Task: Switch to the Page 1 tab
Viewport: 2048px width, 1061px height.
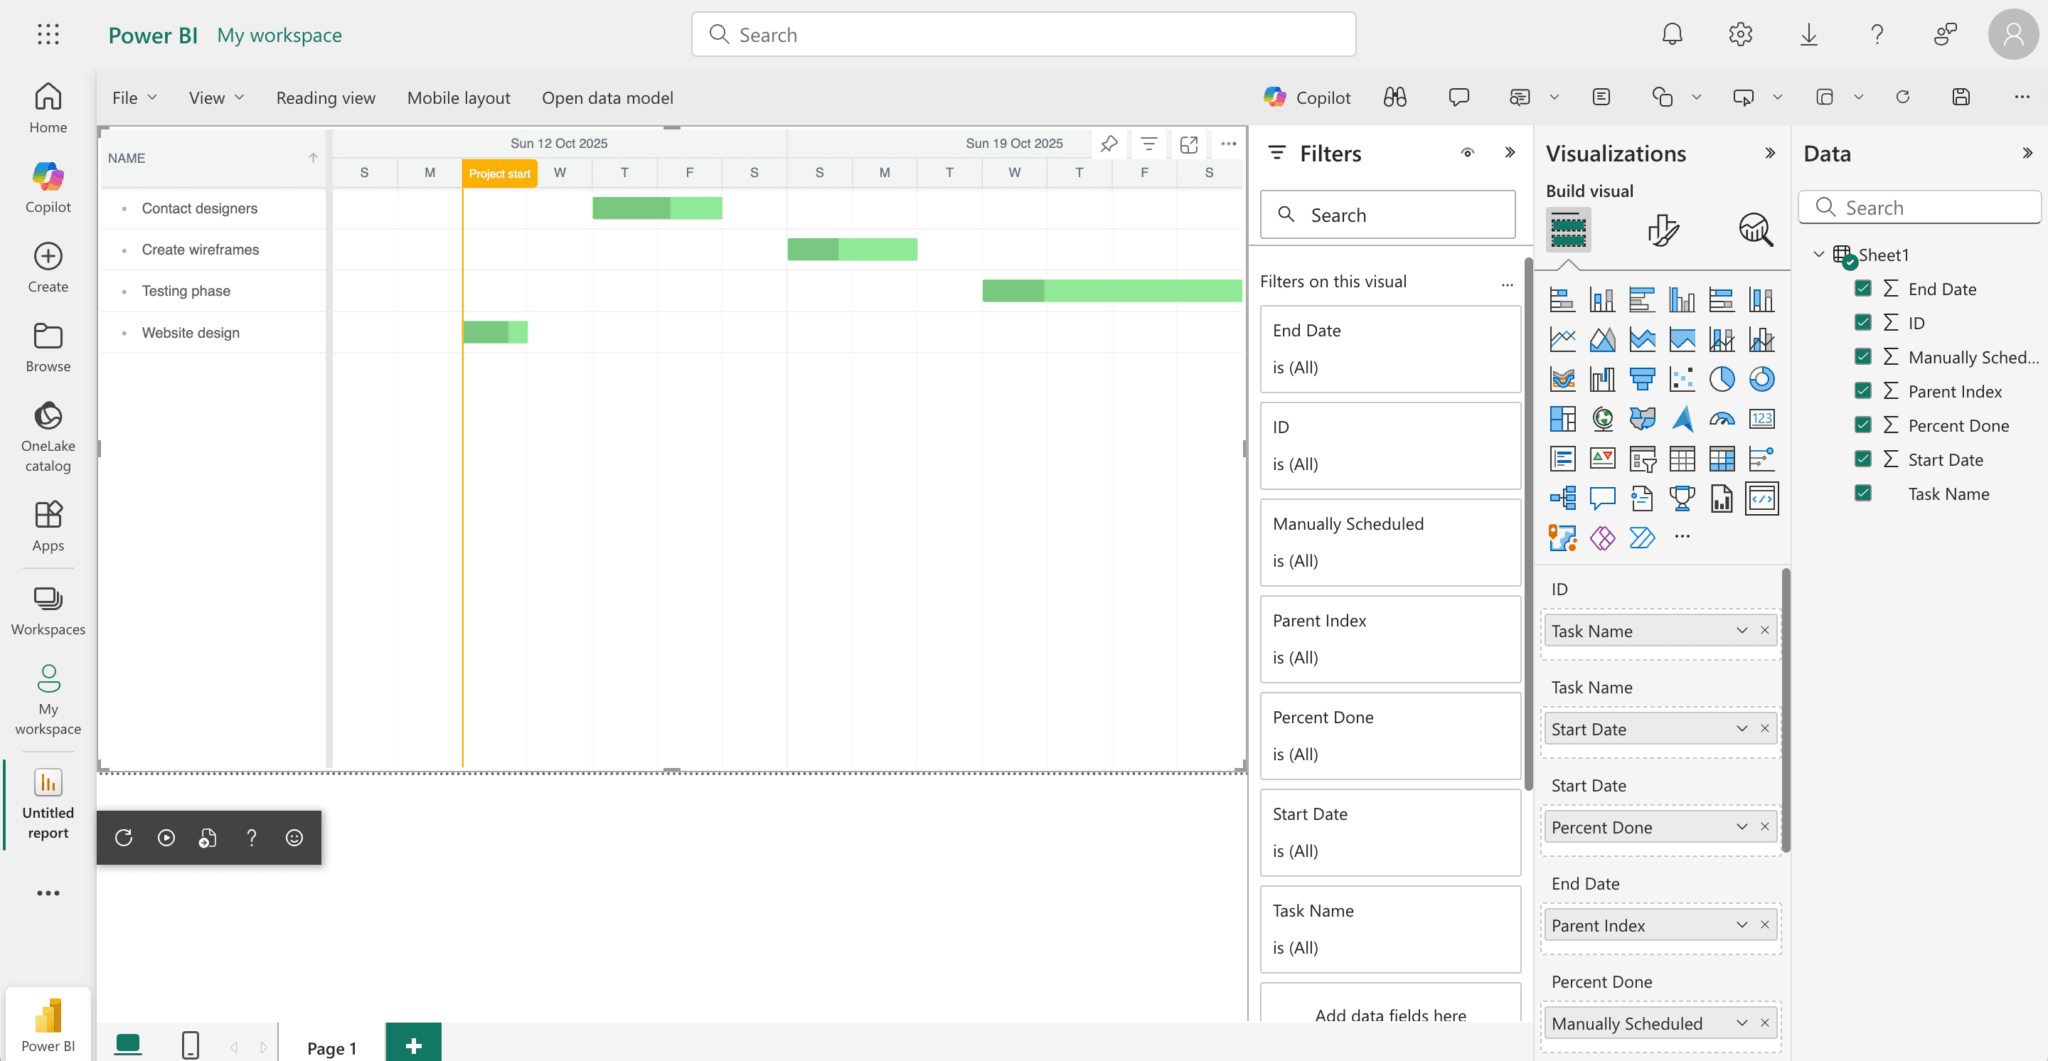Action: (331, 1047)
